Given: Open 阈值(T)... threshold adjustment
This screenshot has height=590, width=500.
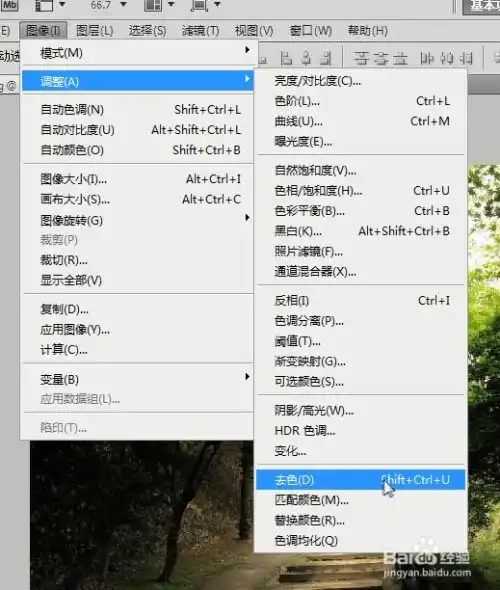Looking at the screenshot, I should (x=360, y=341).
